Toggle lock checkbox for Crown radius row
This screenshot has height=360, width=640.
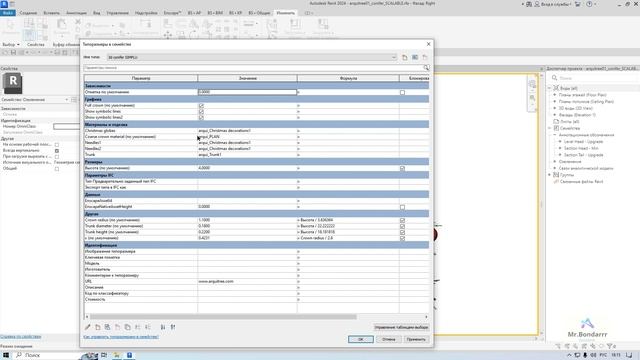tap(402, 220)
